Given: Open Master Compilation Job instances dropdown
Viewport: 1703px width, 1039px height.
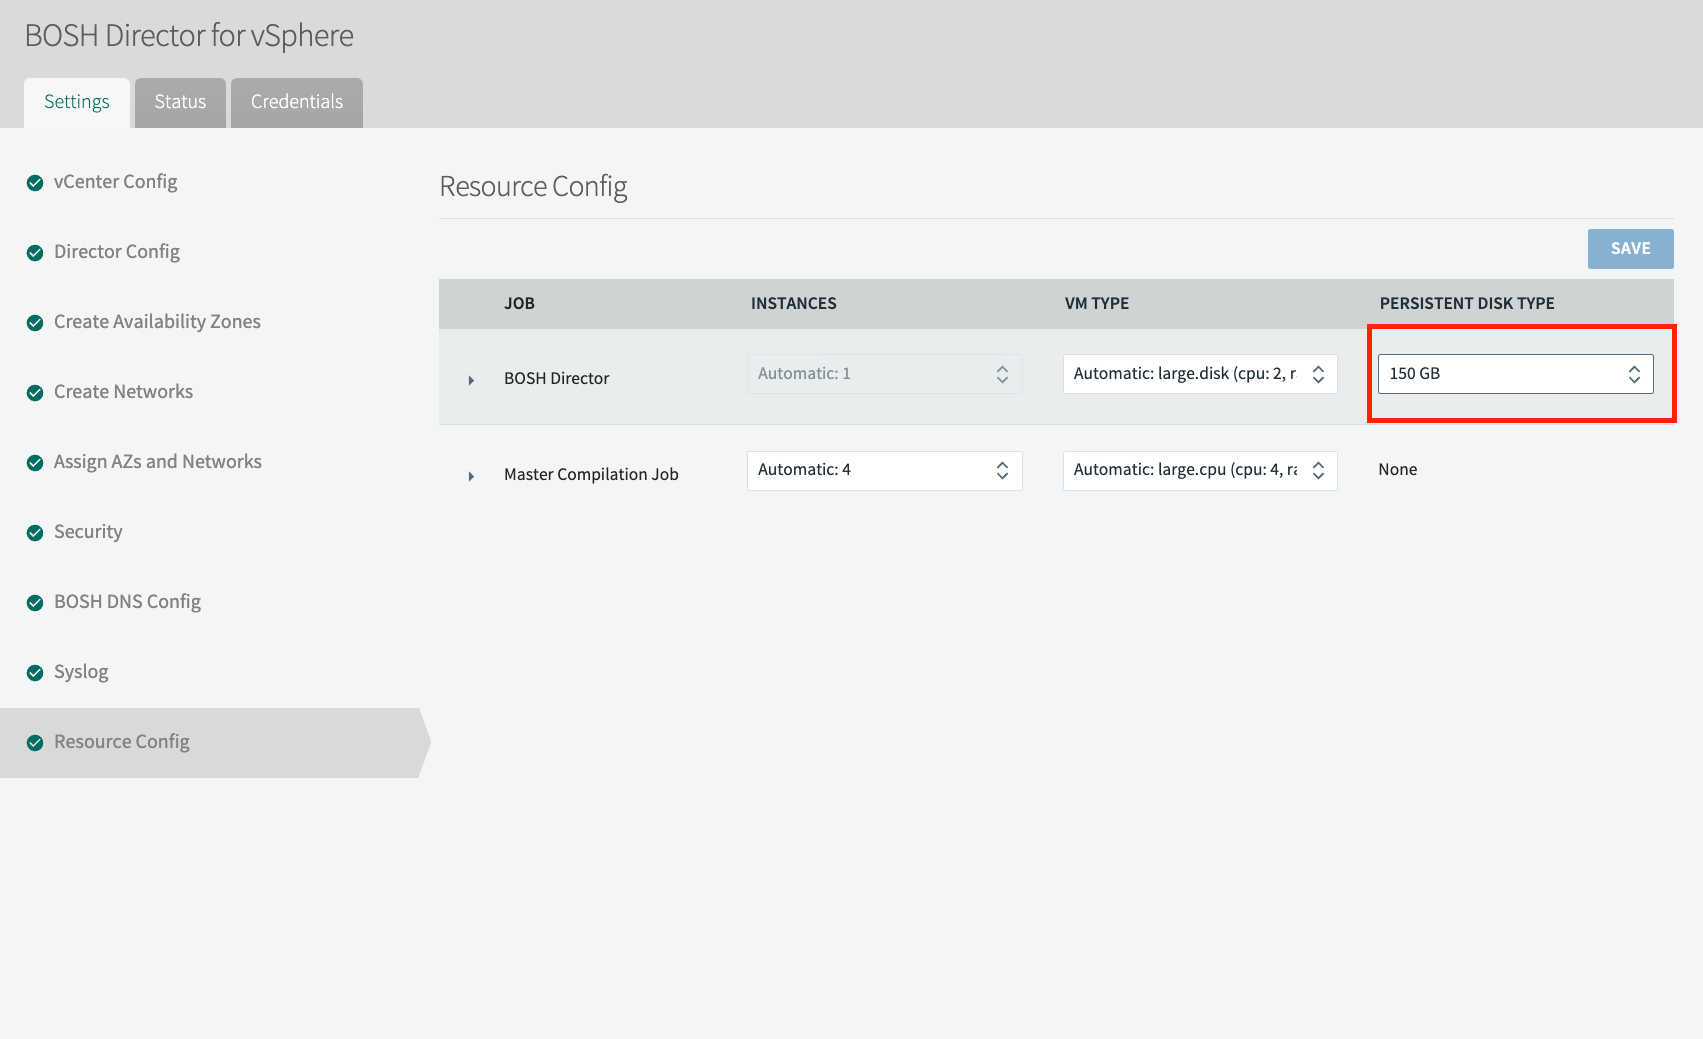Looking at the screenshot, I should 884,470.
